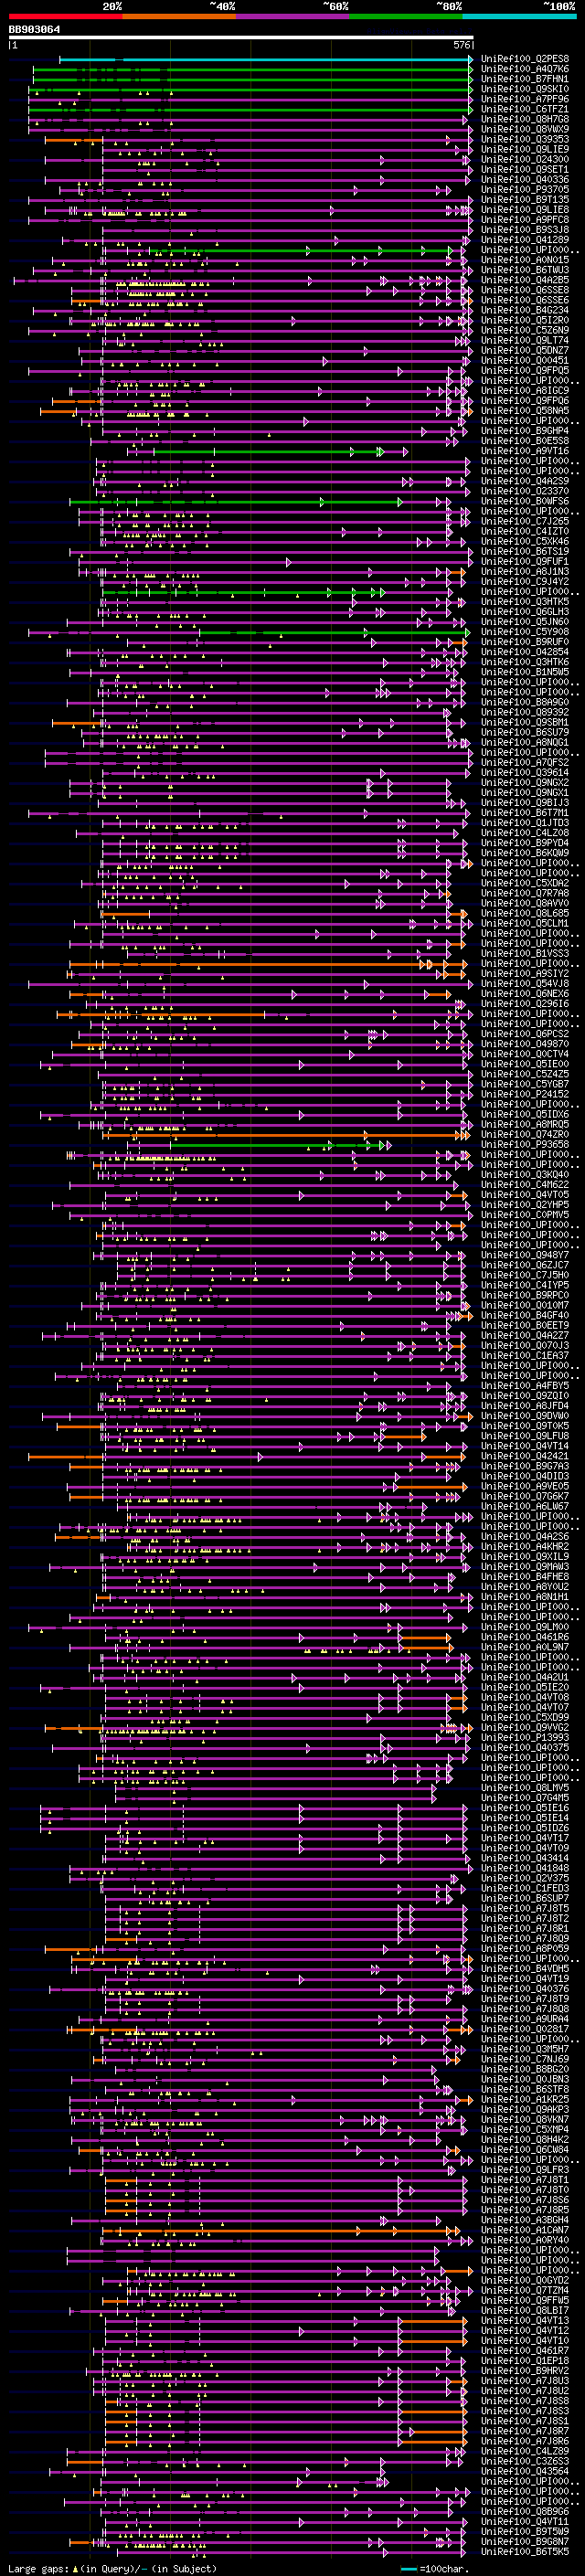Viewport: 585px width, 2576px height.
Task: Select hit UniRef100_Q461R7
Action: (524, 2350)
